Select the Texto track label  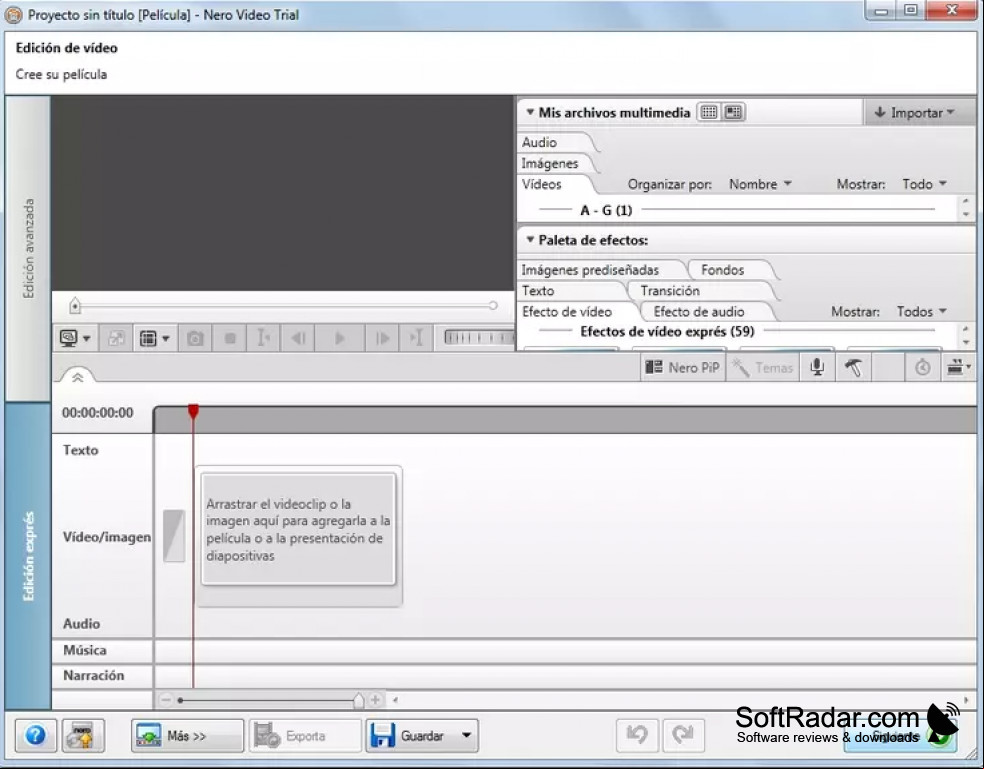coord(81,450)
